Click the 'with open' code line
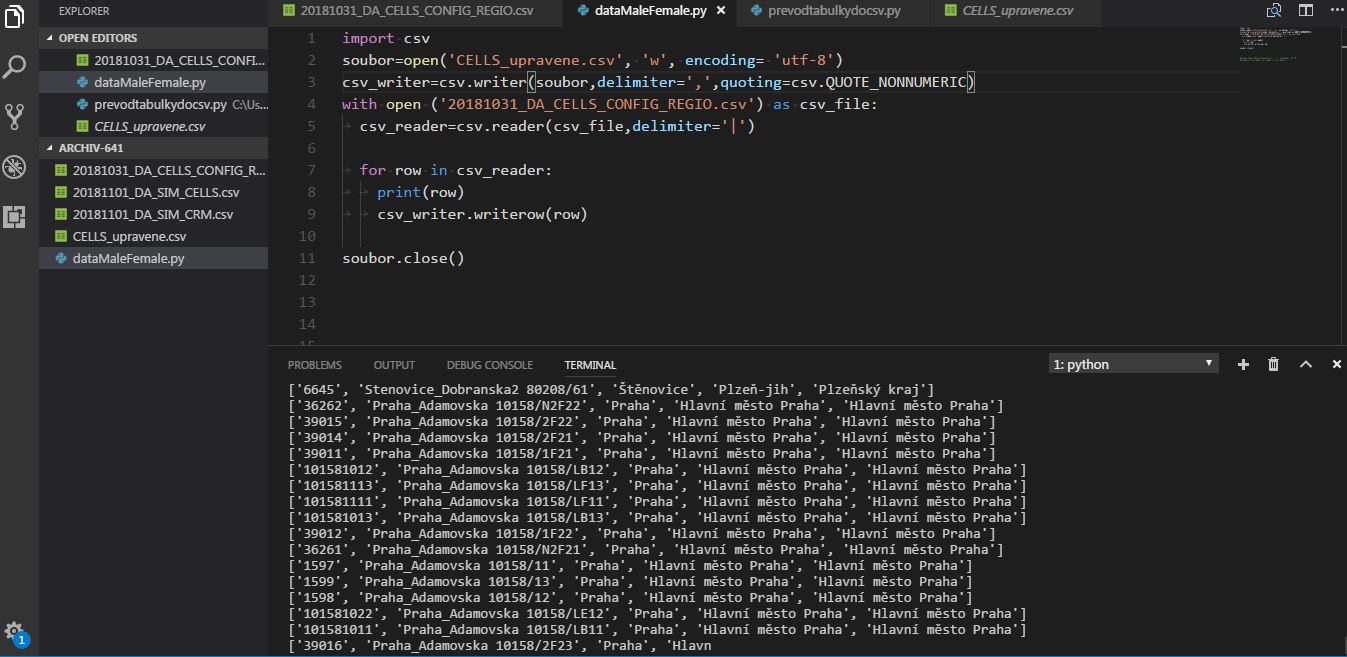Image resolution: width=1347 pixels, height=657 pixels. (x=609, y=104)
